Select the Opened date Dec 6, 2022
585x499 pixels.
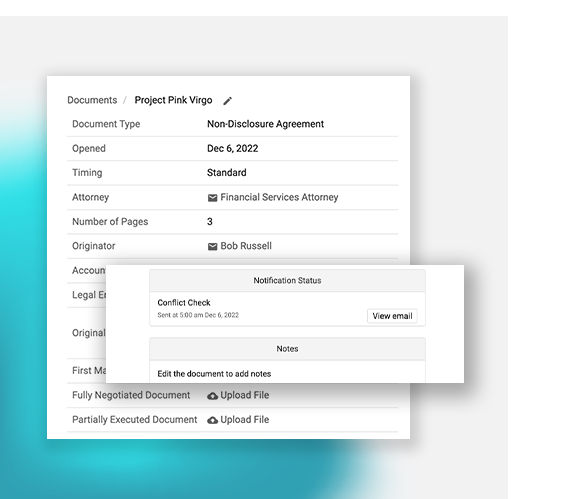(x=232, y=149)
